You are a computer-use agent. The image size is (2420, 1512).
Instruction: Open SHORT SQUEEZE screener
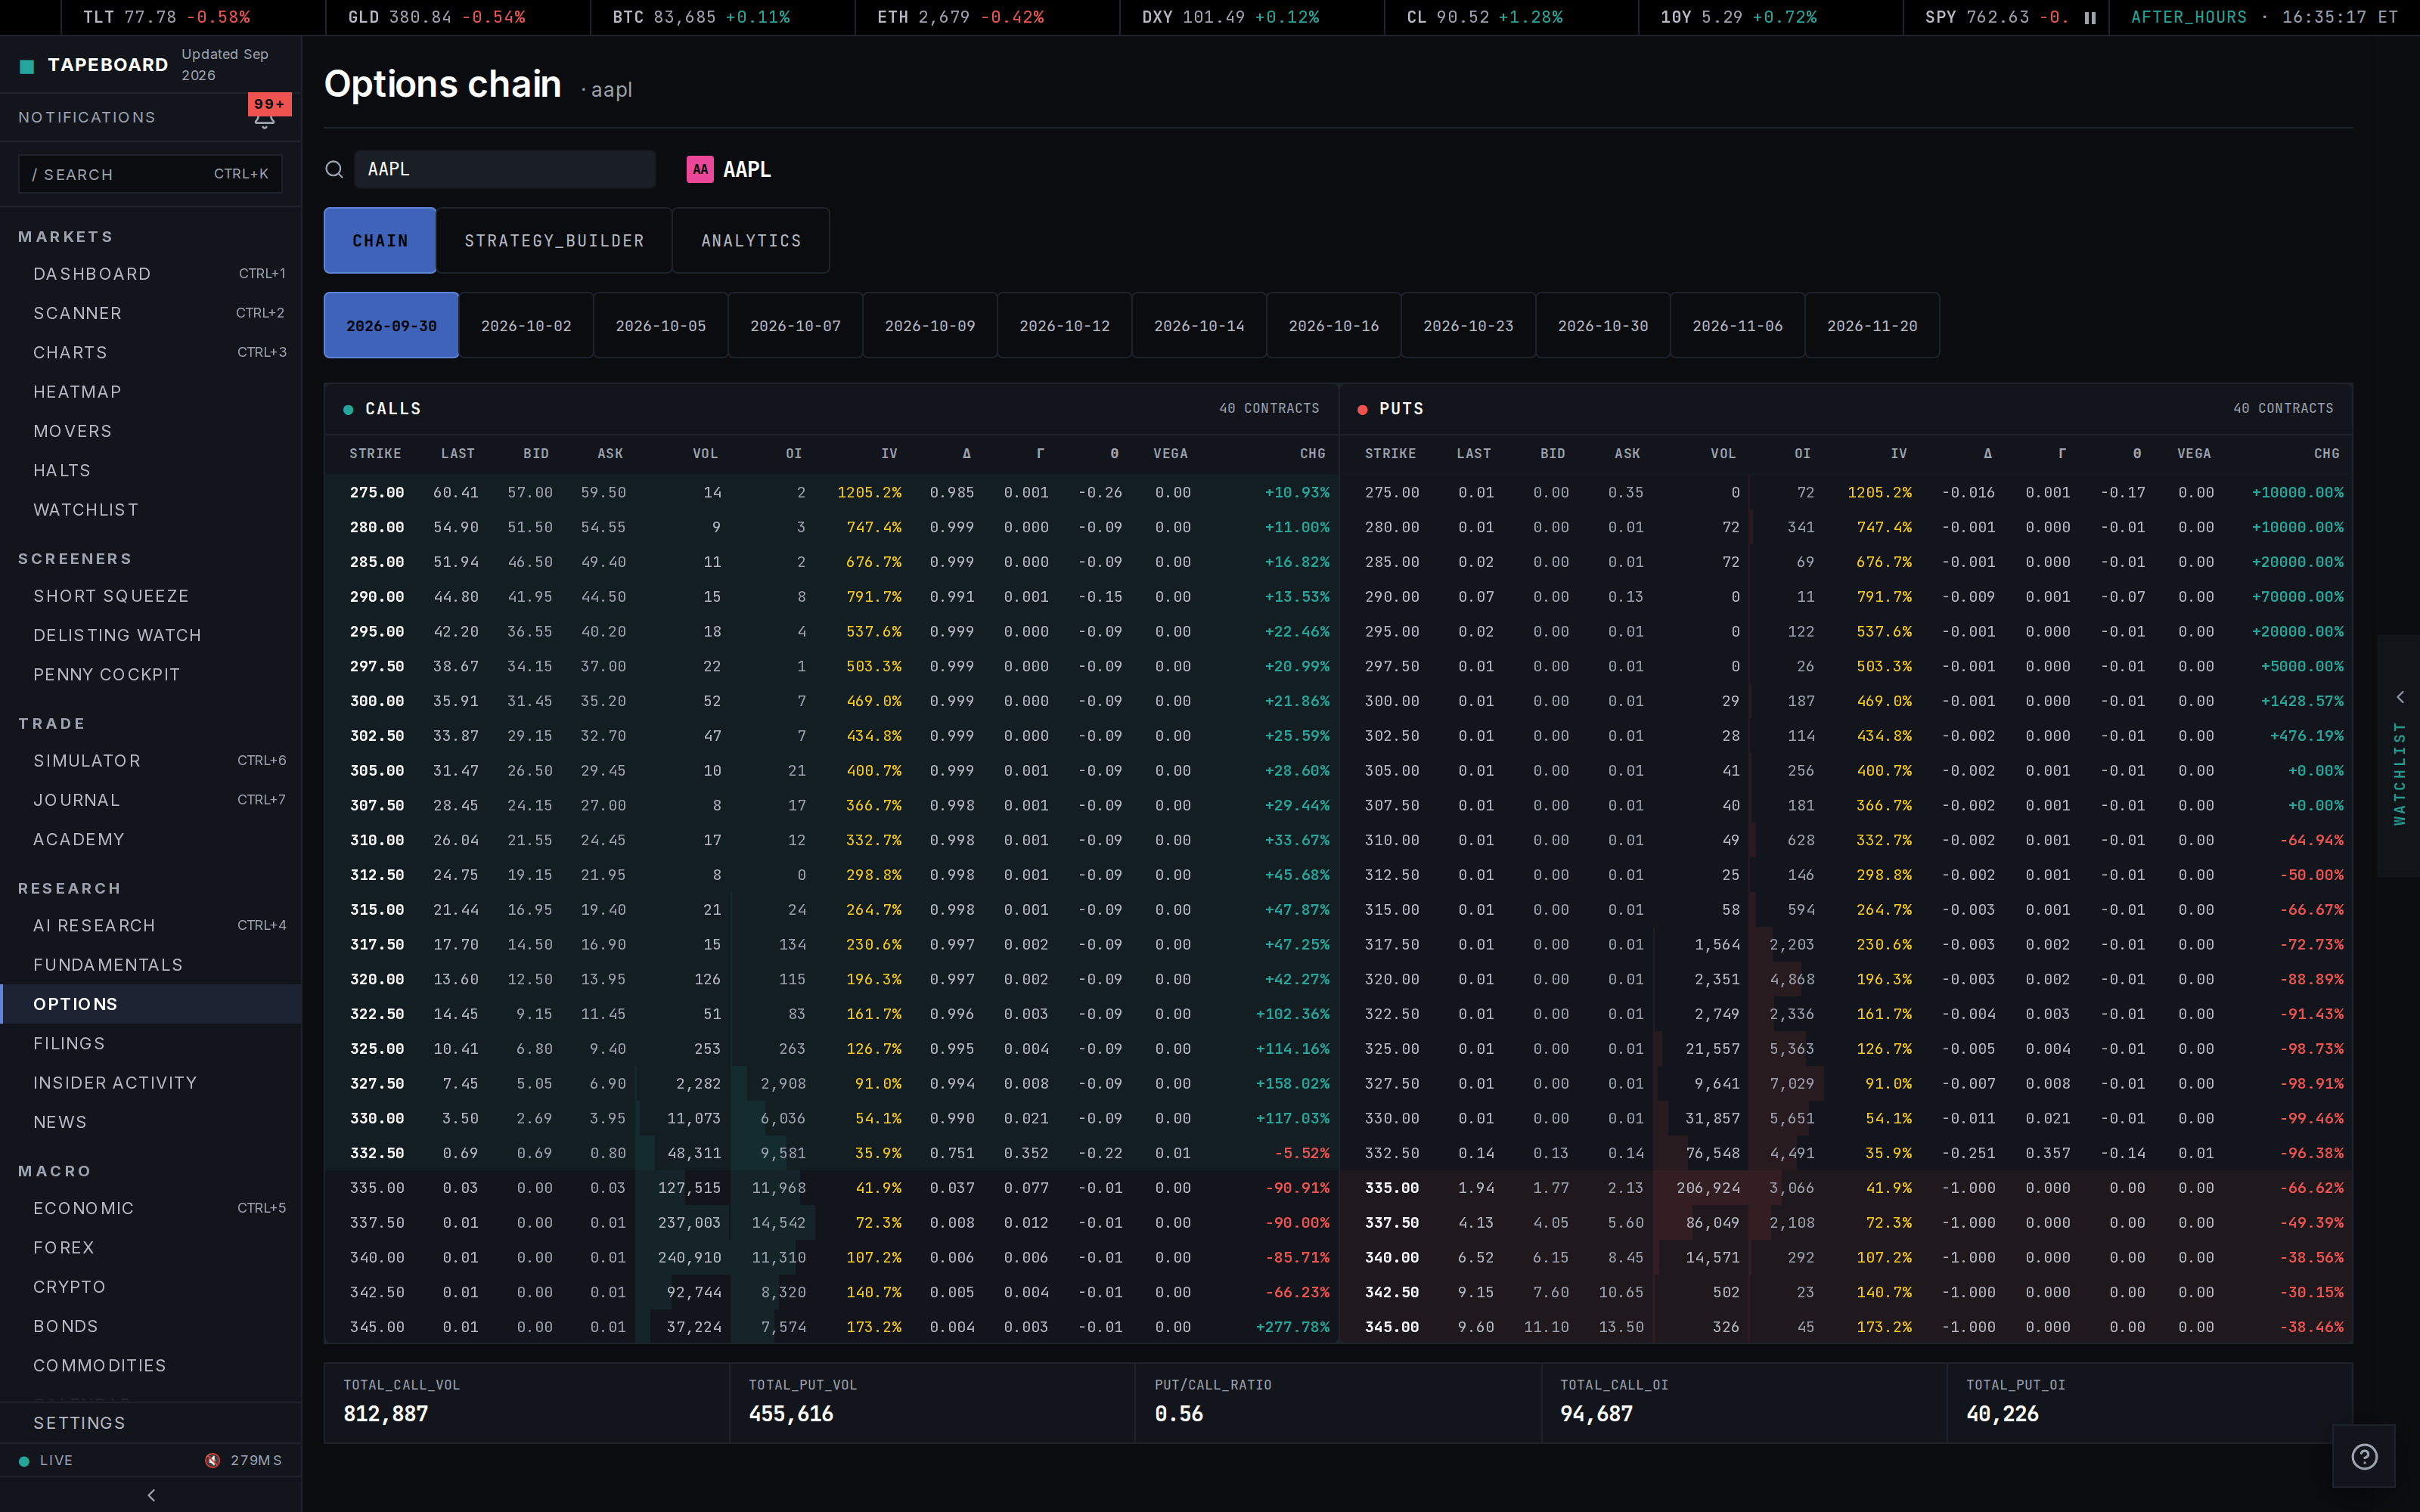(151, 596)
